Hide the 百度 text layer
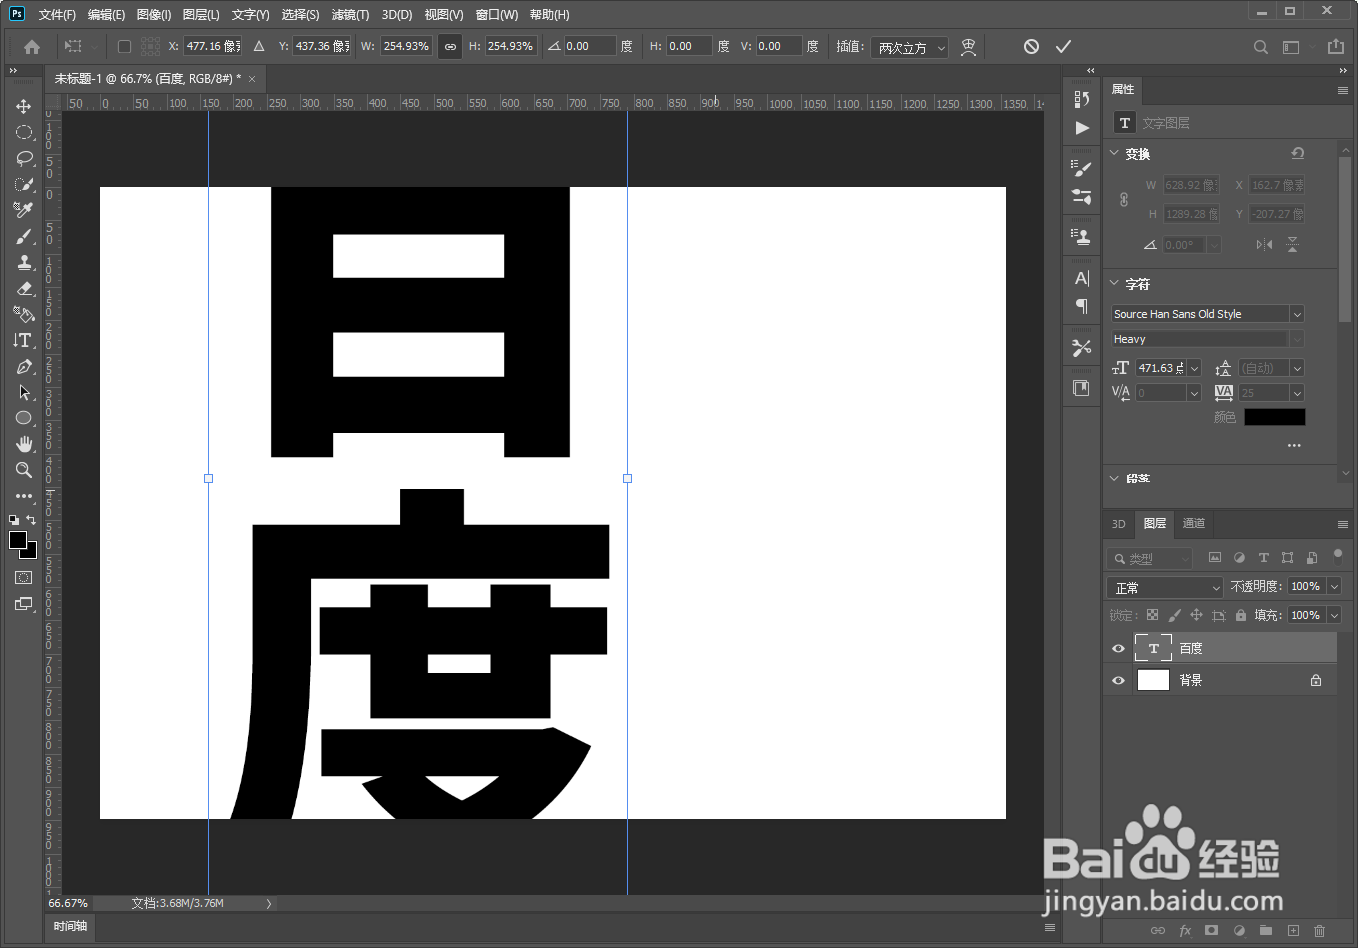The width and height of the screenshot is (1358, 948). (1118, 648)
